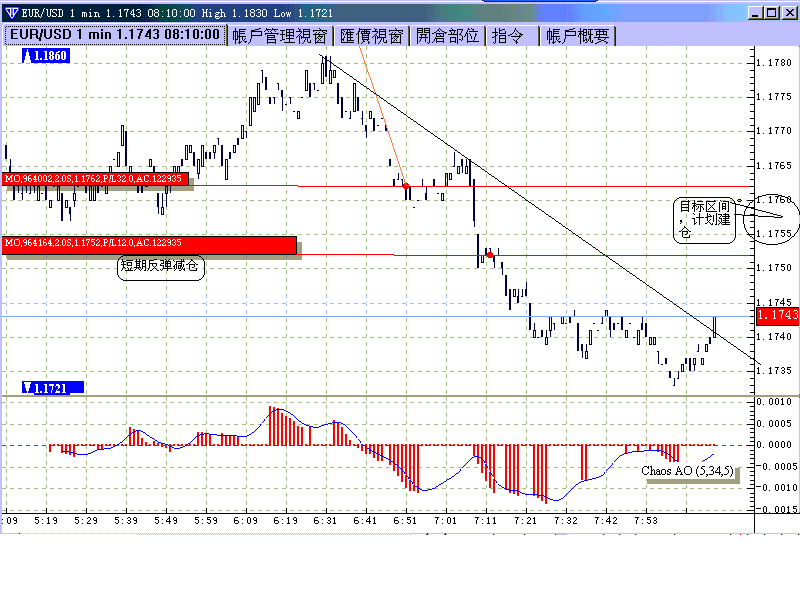This screenshot has height=600, width=800.
Task: Click the red marker dot on 1.1762 line
Action: point(406,186)
